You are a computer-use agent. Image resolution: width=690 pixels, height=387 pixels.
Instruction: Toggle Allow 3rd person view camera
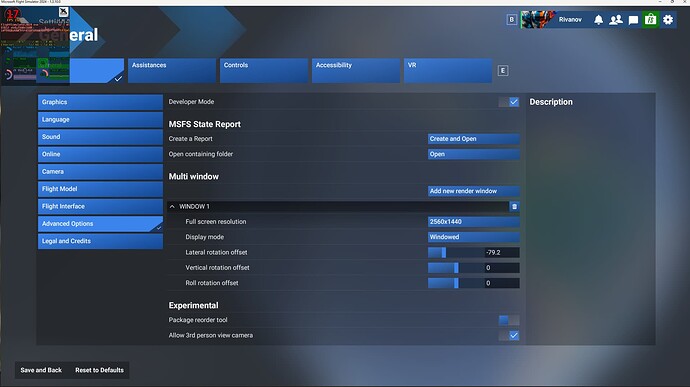coord(509,335)
